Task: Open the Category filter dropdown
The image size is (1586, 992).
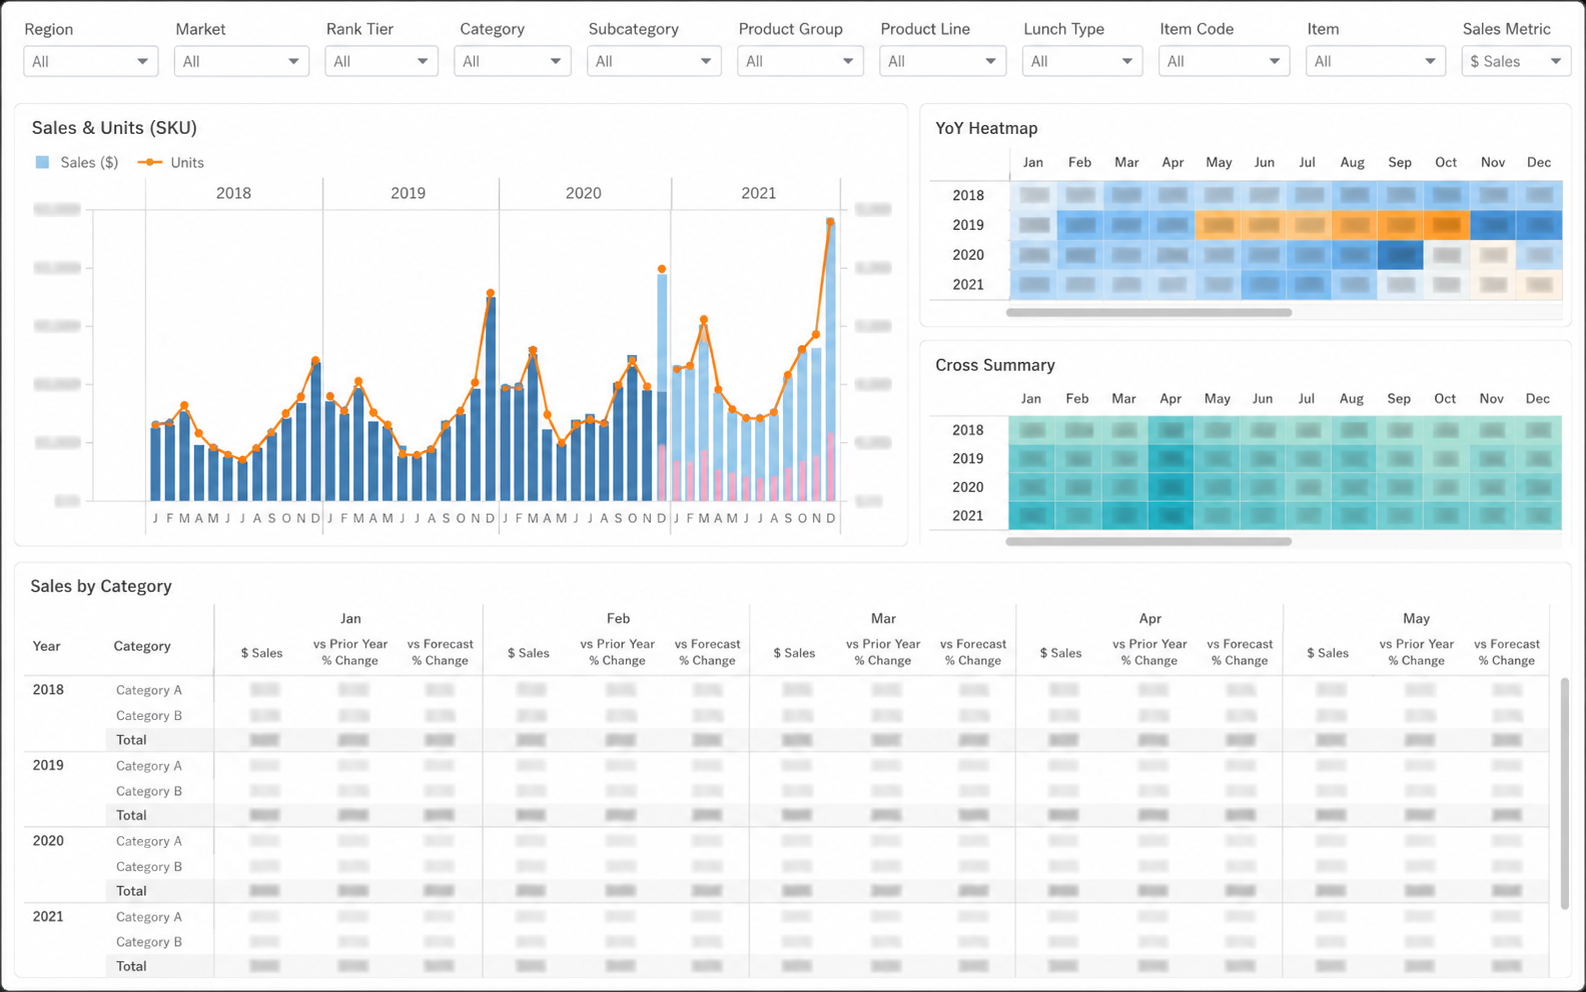Action: pyautogui.click(x=512, y=61)
